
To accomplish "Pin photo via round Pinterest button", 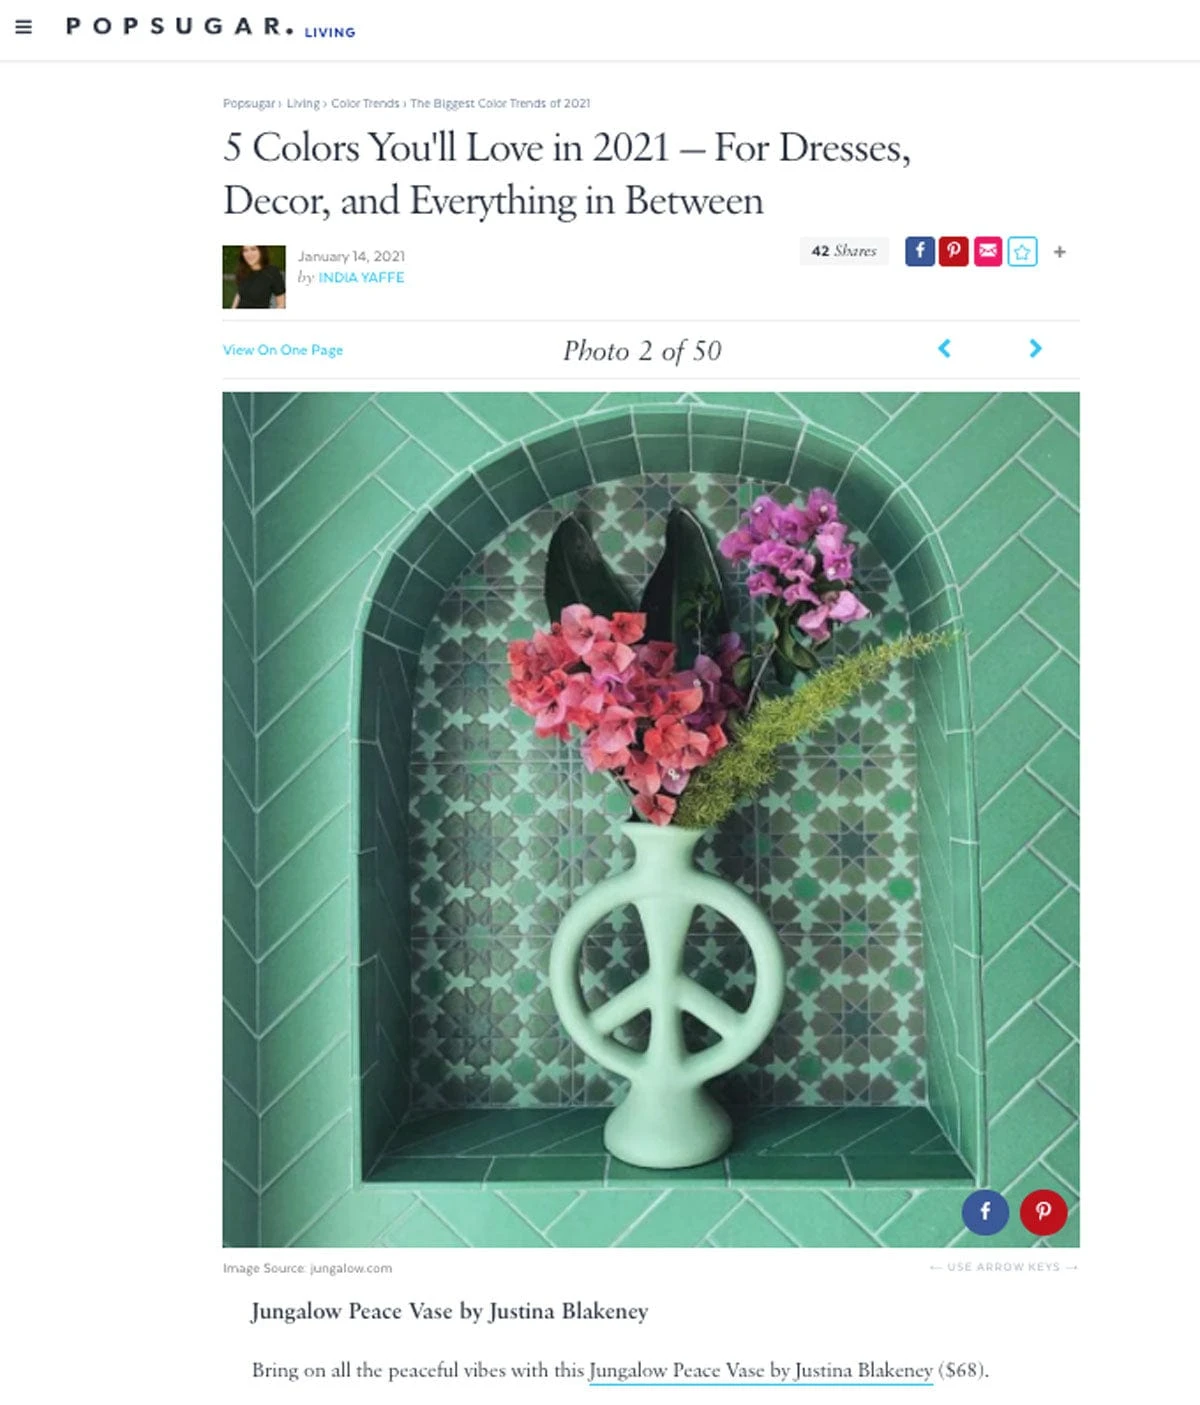I will click(1043, 1211).
